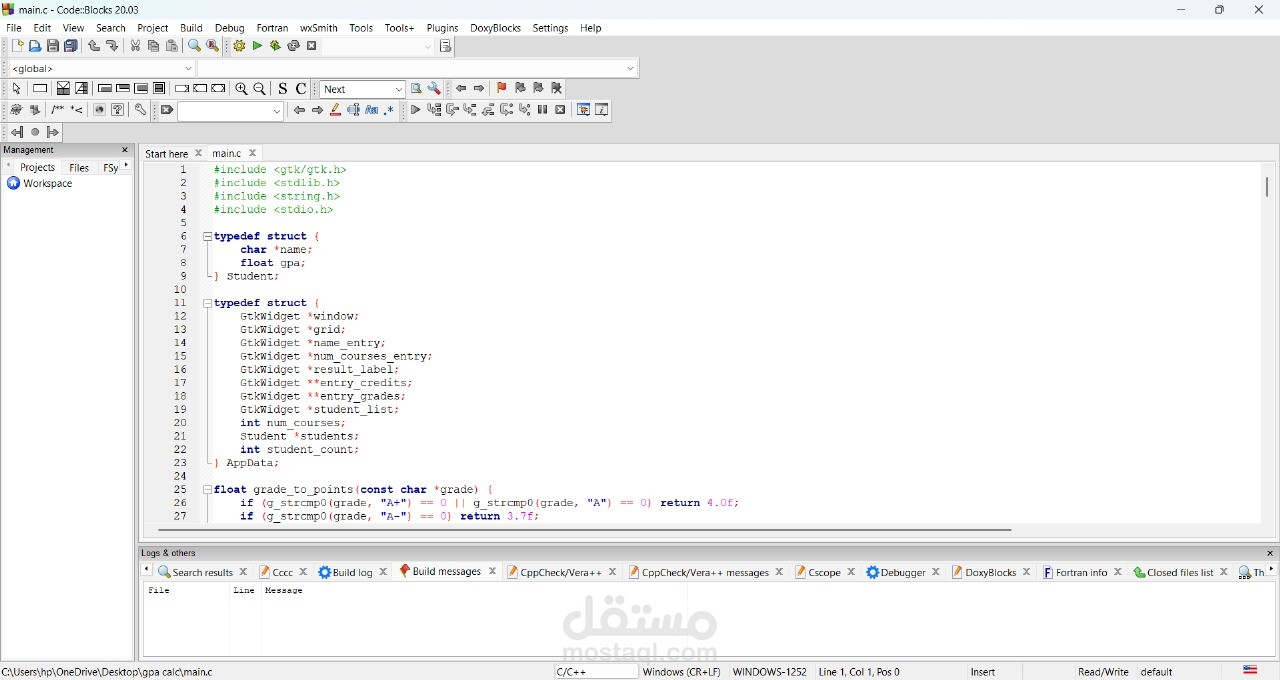
Task: Click the WINDOWS-1252 encoding in status bar
Action: tap(769, 672)
